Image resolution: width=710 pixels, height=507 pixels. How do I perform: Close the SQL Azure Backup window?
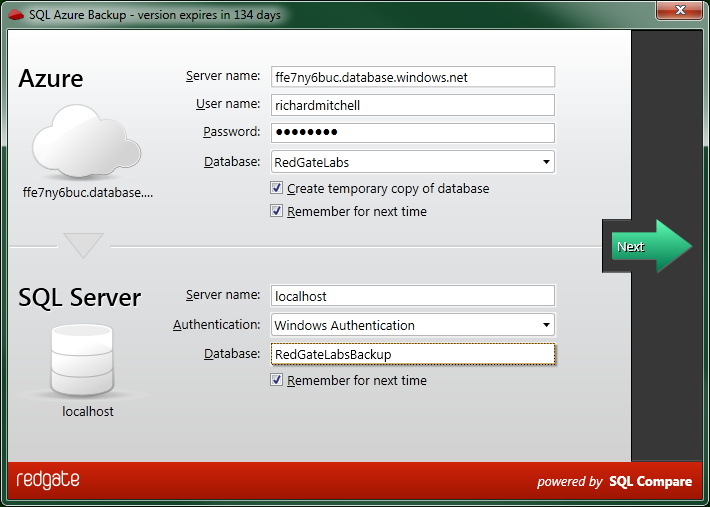pyautogui.click(x=679, y=10)
